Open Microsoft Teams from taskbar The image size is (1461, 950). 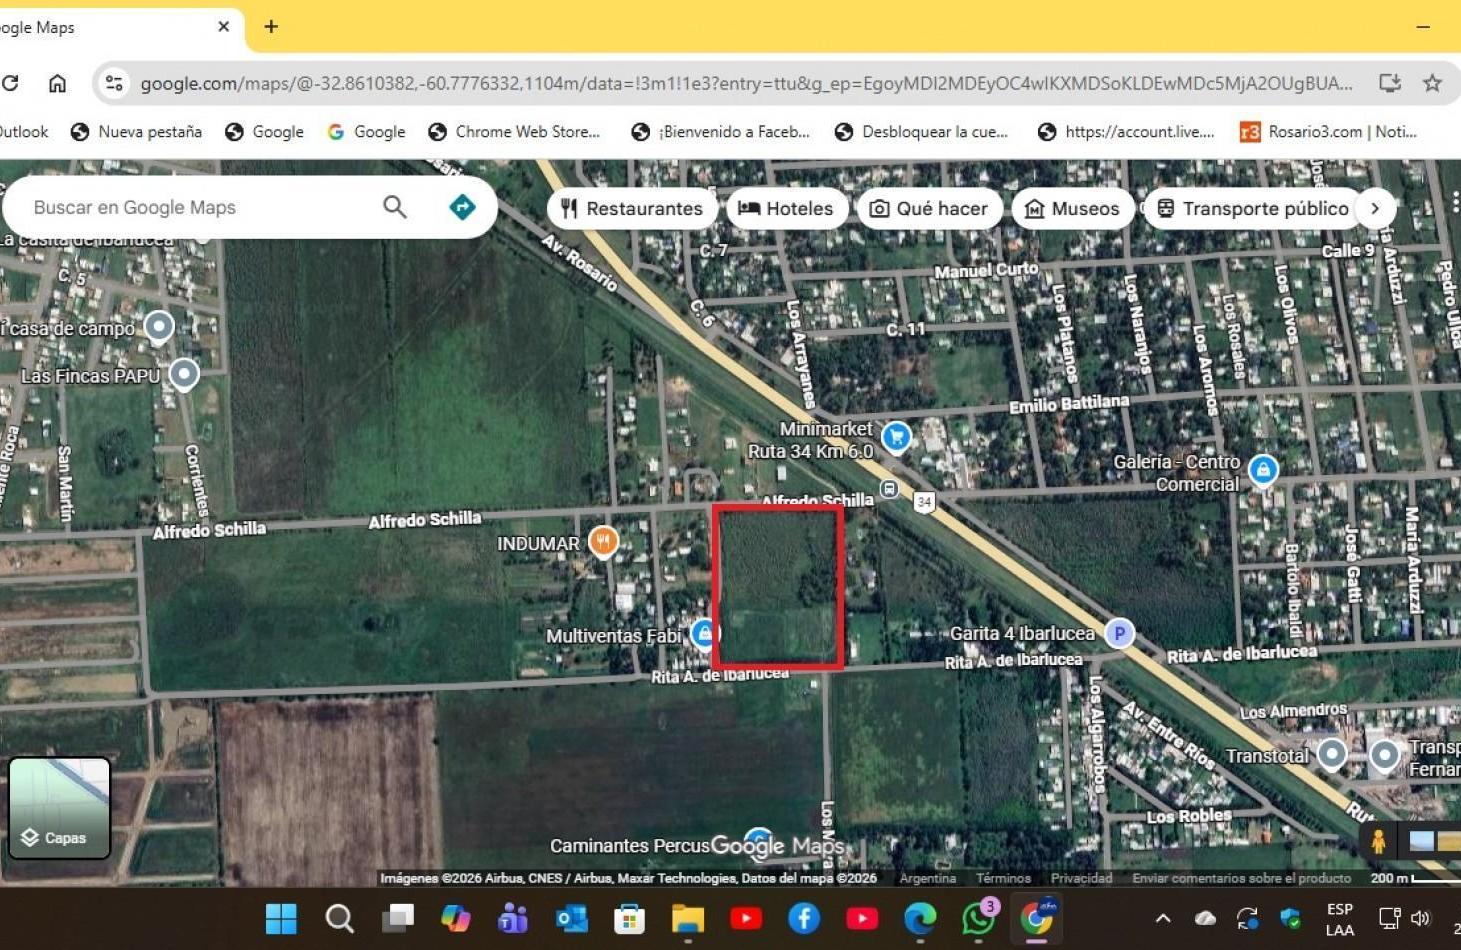513,918
